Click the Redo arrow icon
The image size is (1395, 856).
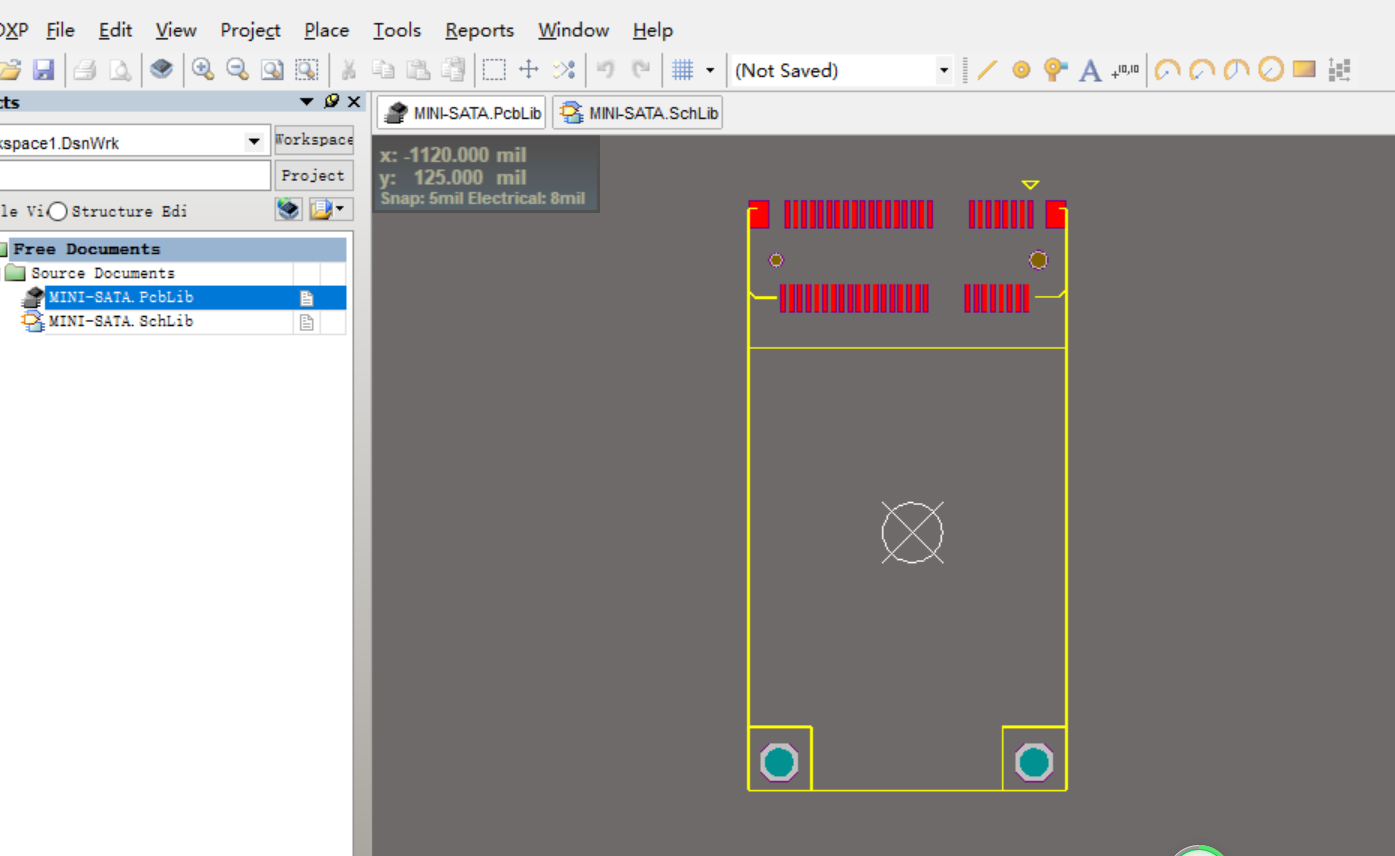(641, 70)
